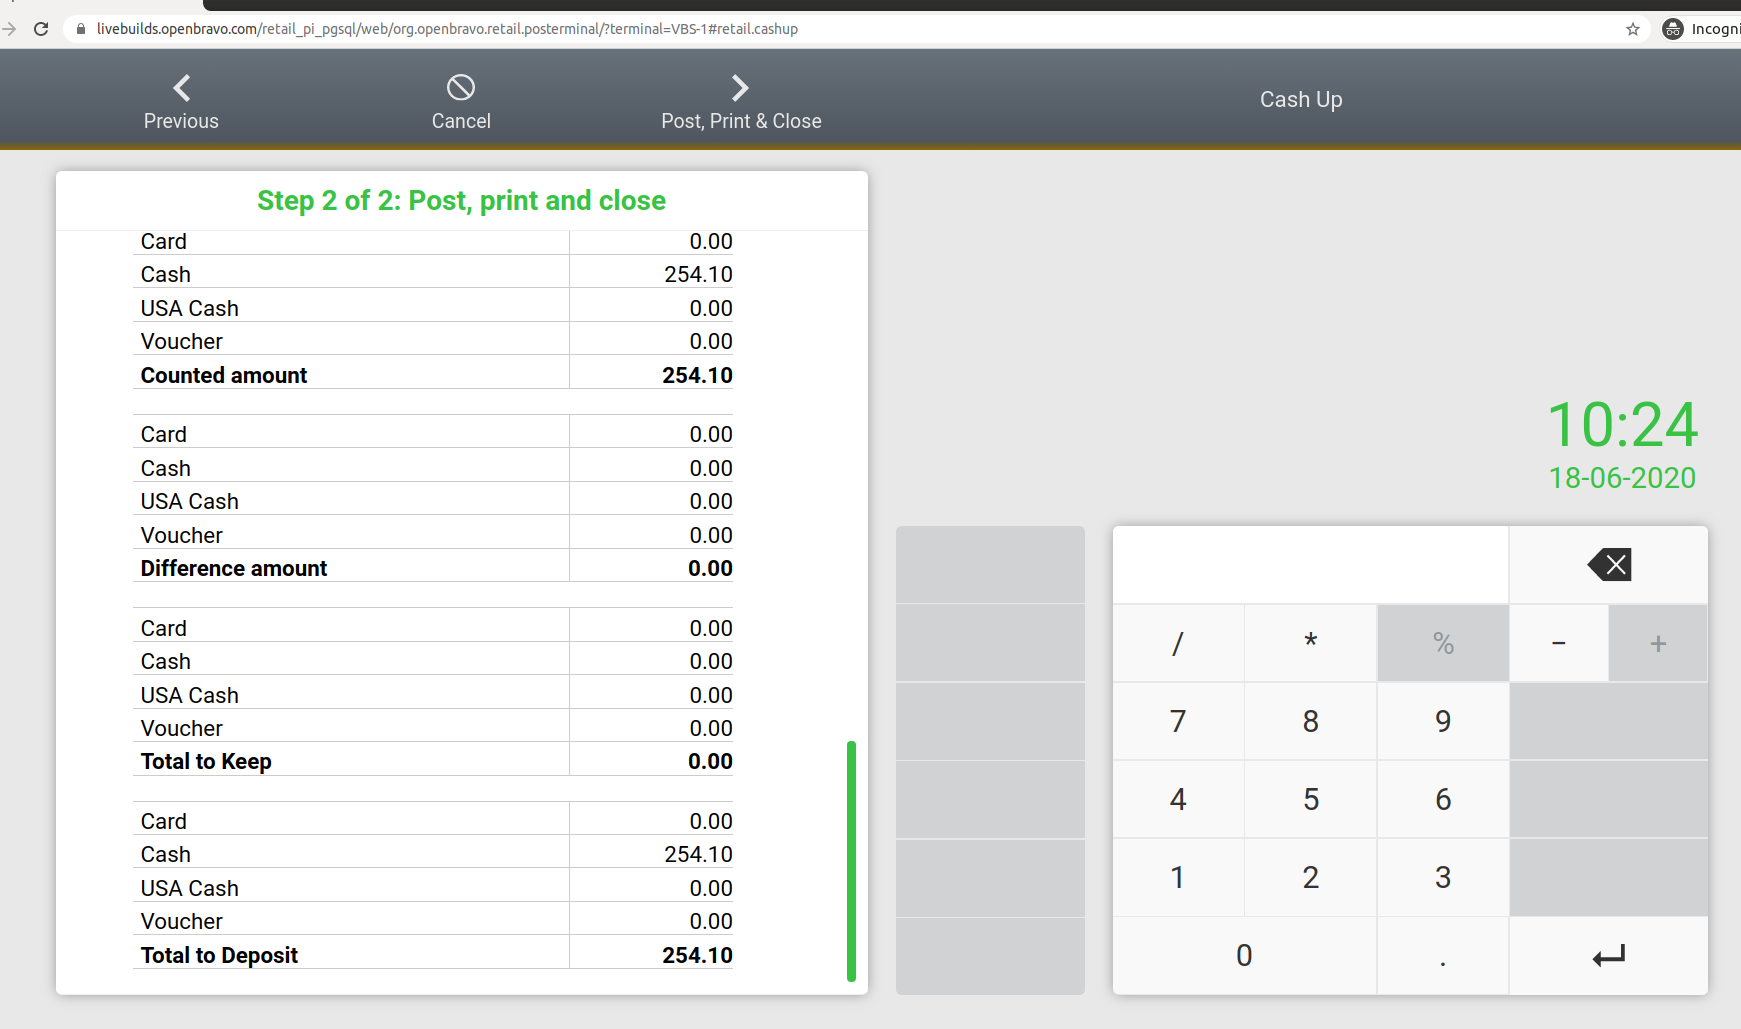Screen dimensions: 1741x1029
Task: Tap number 7 on the keypad
Action: 1178,721
